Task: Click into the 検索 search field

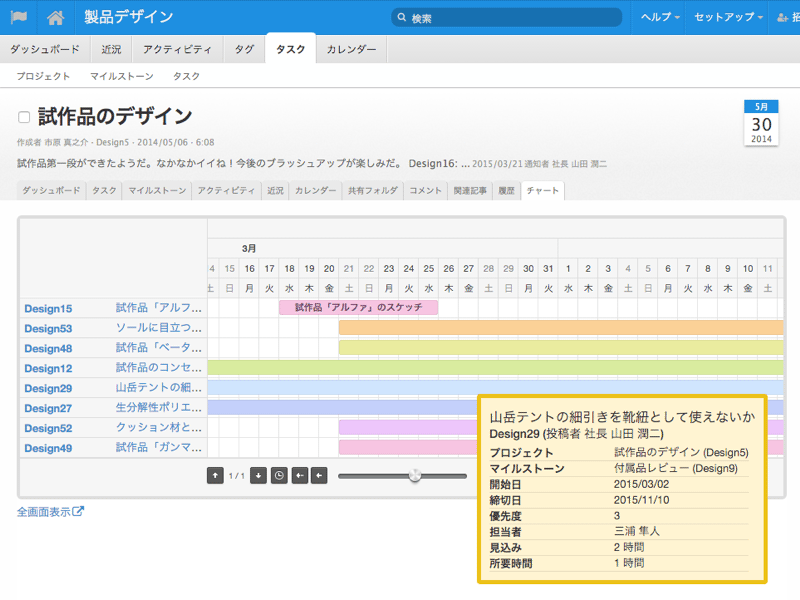Action: [510, 18]
